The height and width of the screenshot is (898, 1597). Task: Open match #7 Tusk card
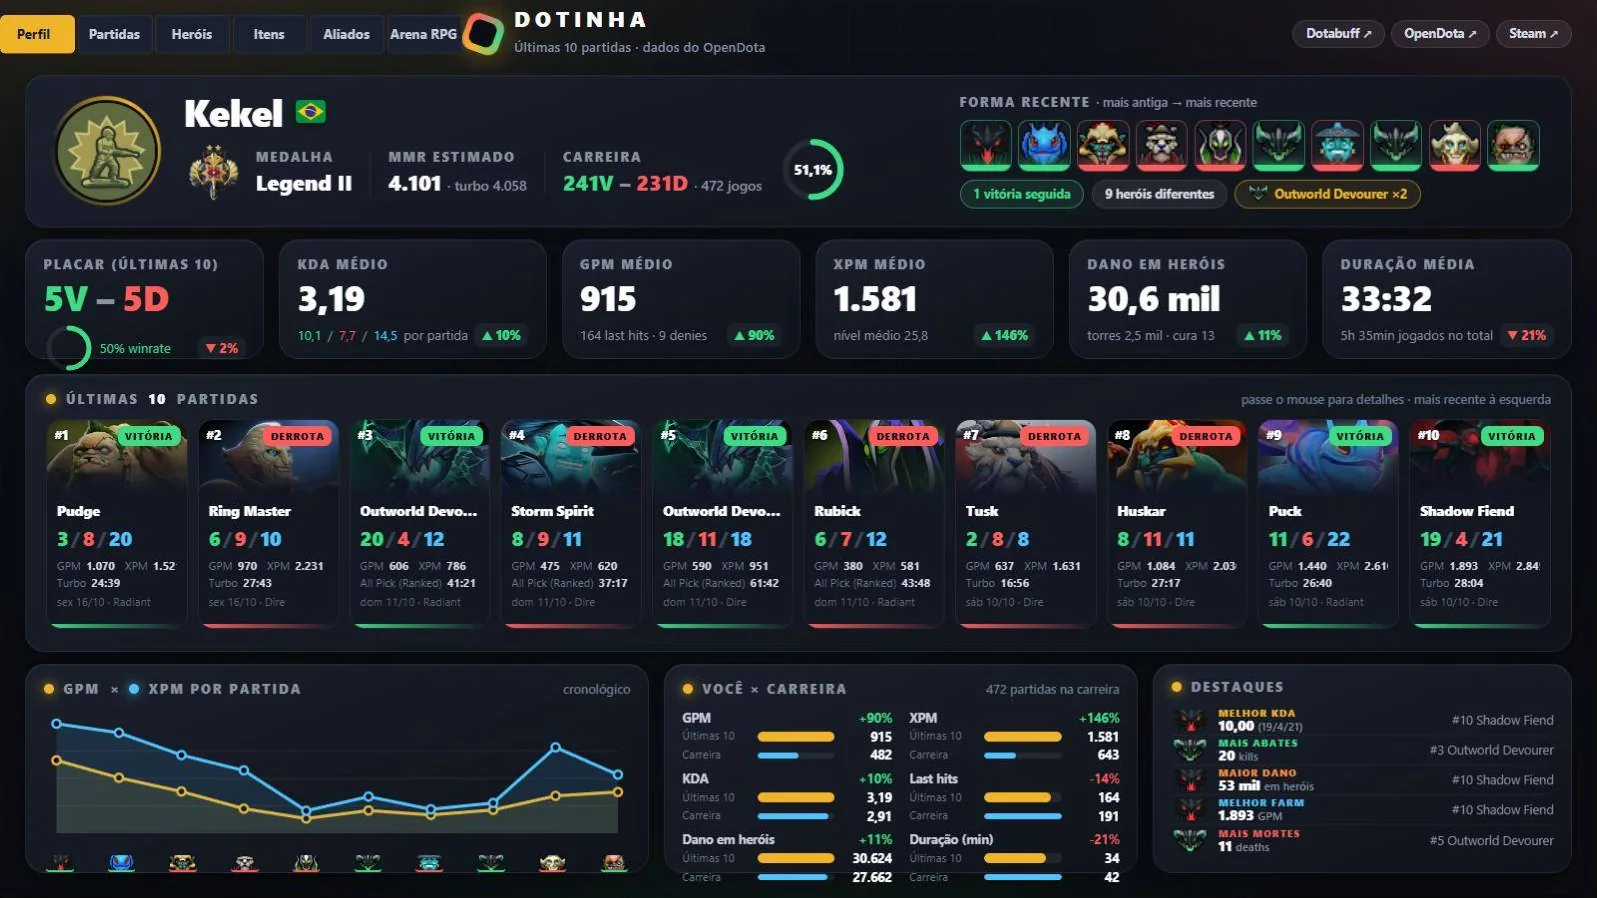point(1026,524)
